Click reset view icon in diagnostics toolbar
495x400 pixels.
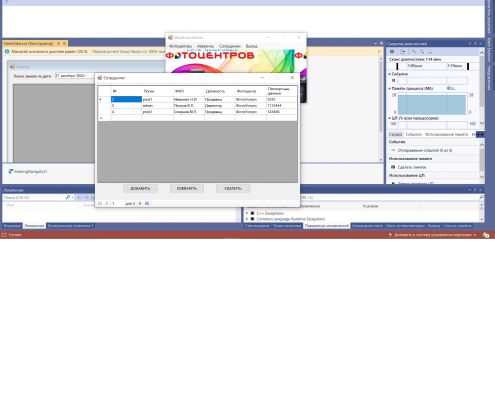point(430,52)
